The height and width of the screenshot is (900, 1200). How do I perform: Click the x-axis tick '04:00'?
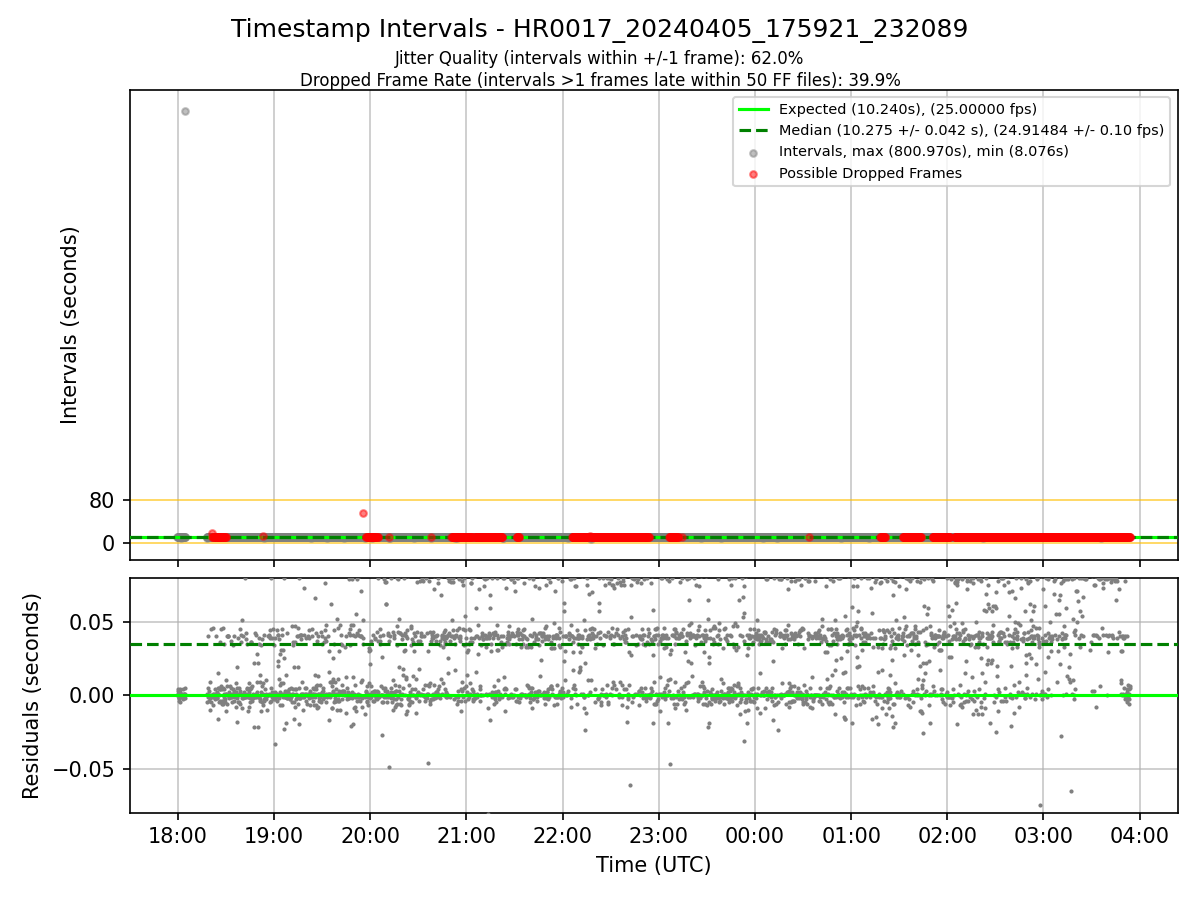coord(1140,835)
